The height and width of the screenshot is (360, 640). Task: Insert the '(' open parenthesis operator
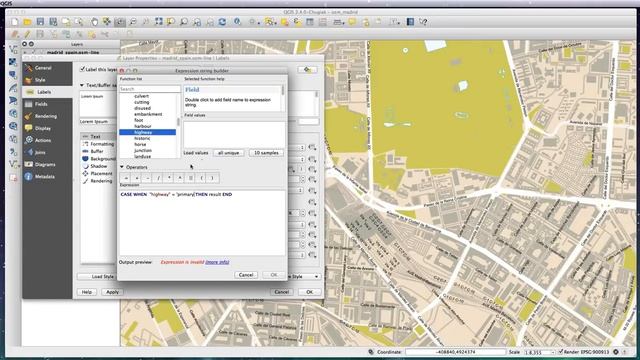(x=202, y=178)
